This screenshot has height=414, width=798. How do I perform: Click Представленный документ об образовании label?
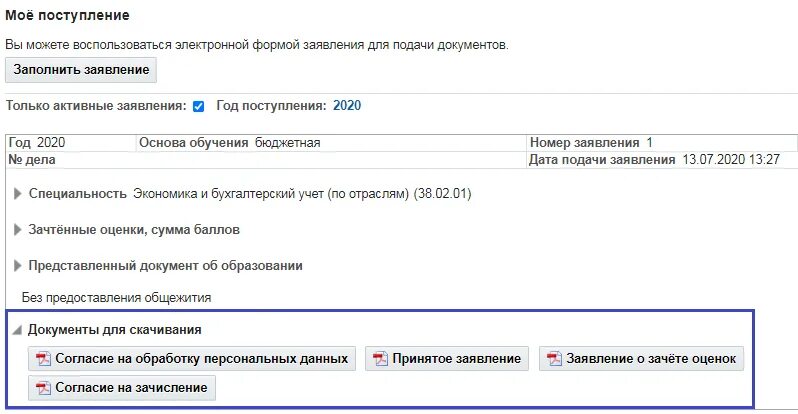165,266
